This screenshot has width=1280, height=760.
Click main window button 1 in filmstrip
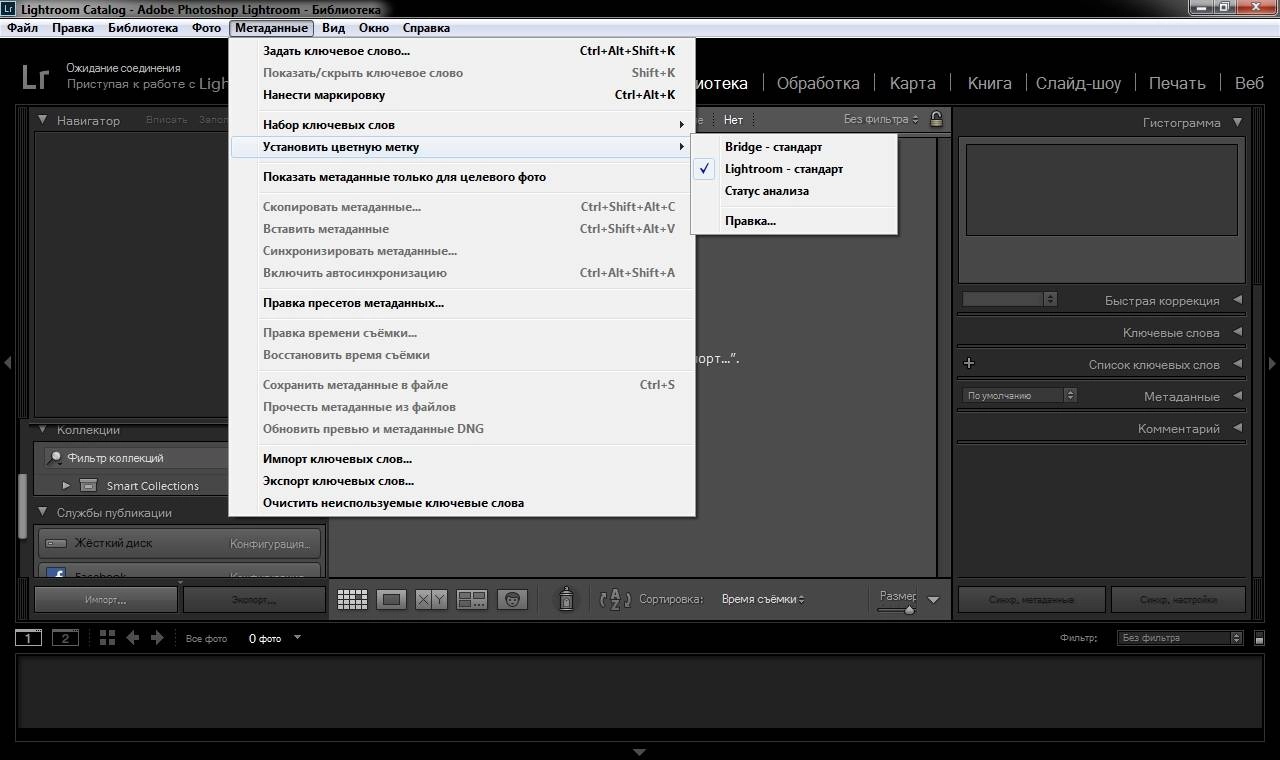point(29,638)
